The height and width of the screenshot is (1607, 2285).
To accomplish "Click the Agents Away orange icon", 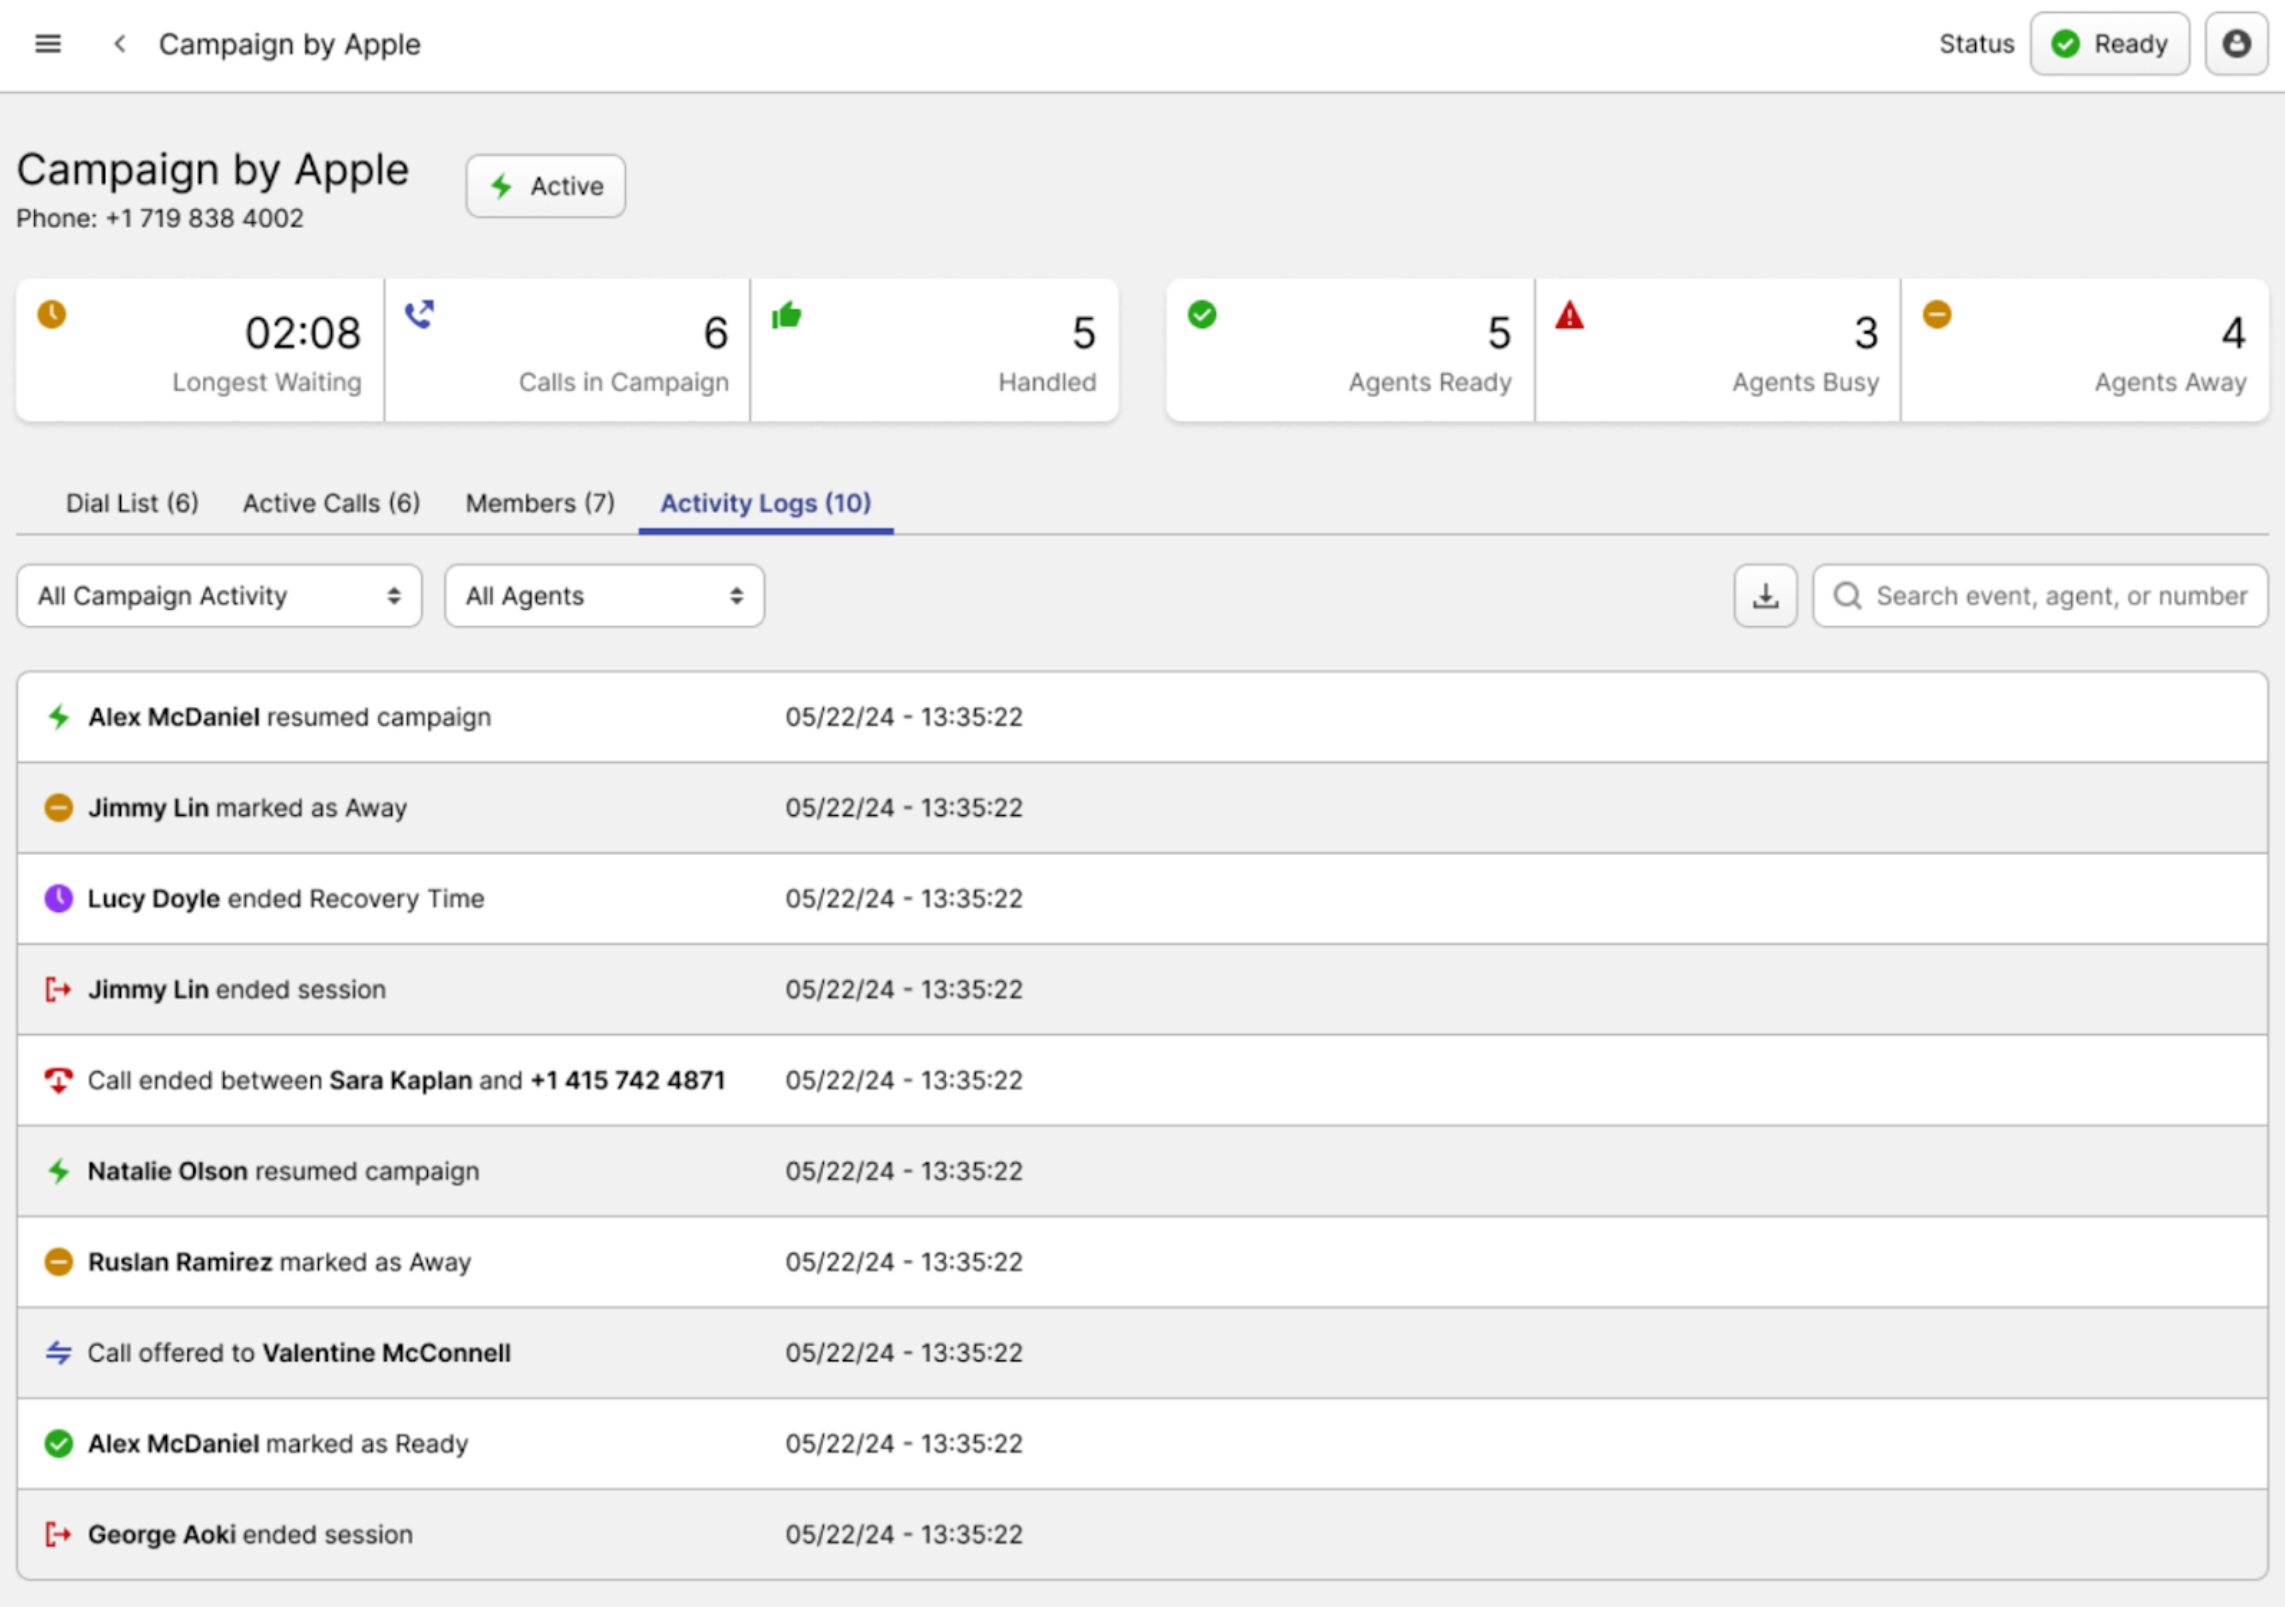I will point(1936,314).
